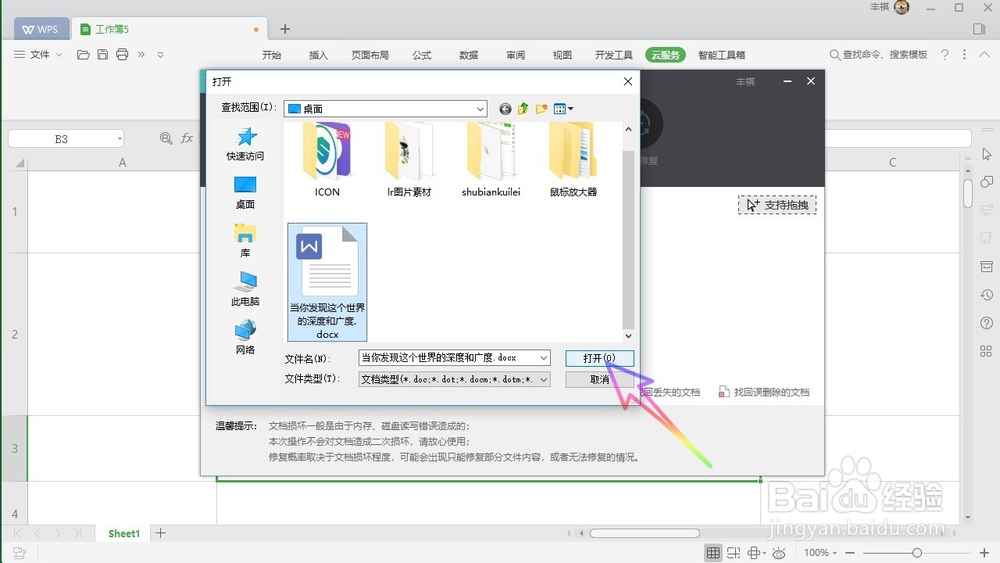Toggle reading mode crosshair icon
The width and height of the screenshot is (1000, 563).
click(756, 553)
